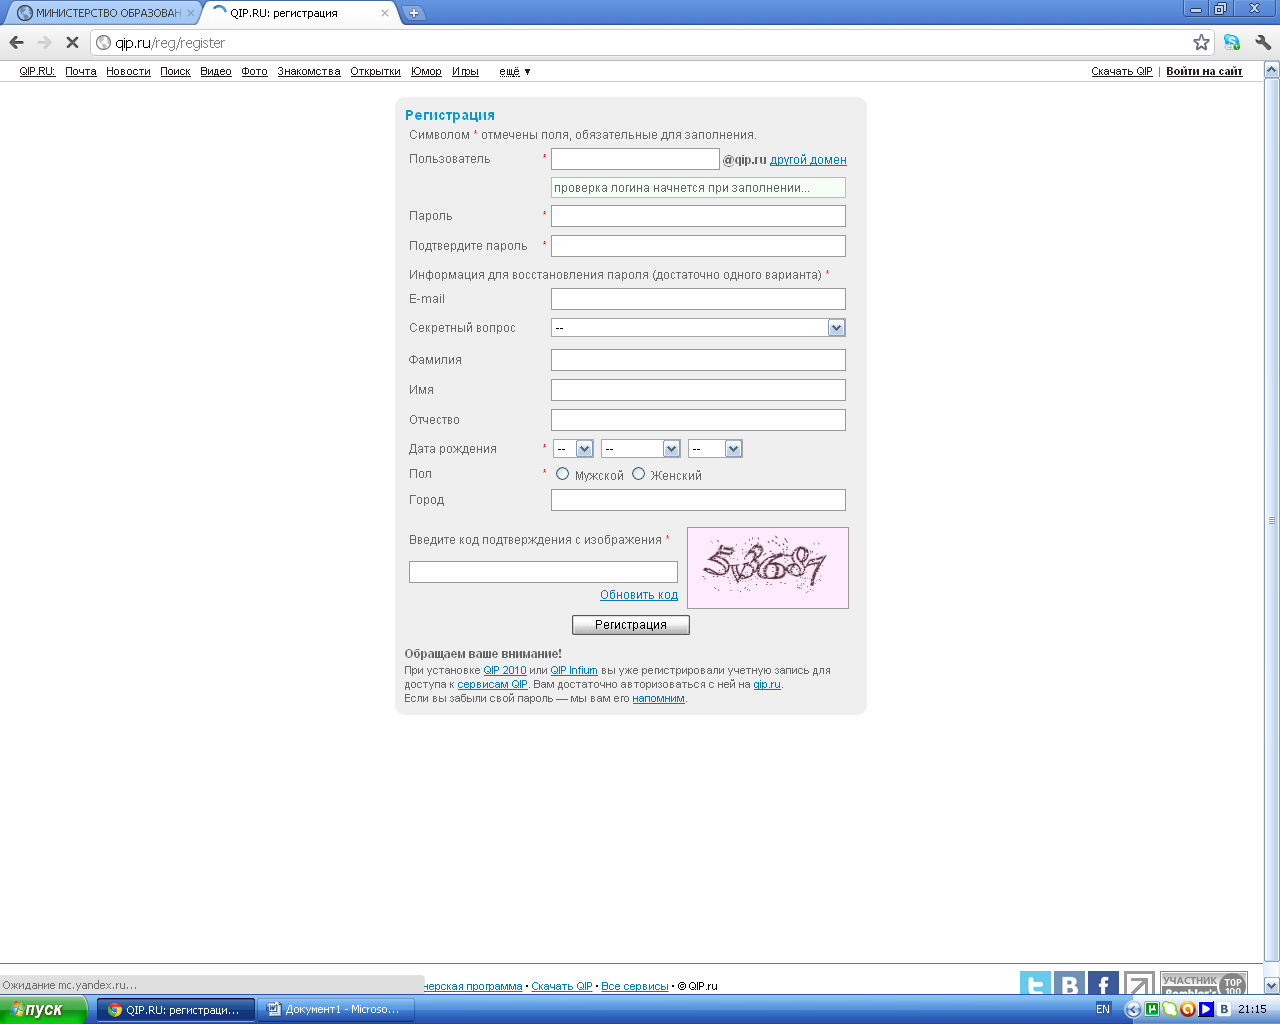Click the page scrollbar down arrow

[1272, 986]
